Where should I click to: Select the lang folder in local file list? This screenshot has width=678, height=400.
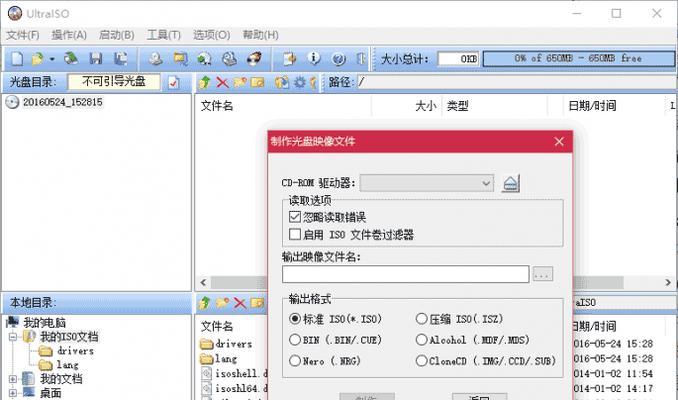tap(226, 359)
